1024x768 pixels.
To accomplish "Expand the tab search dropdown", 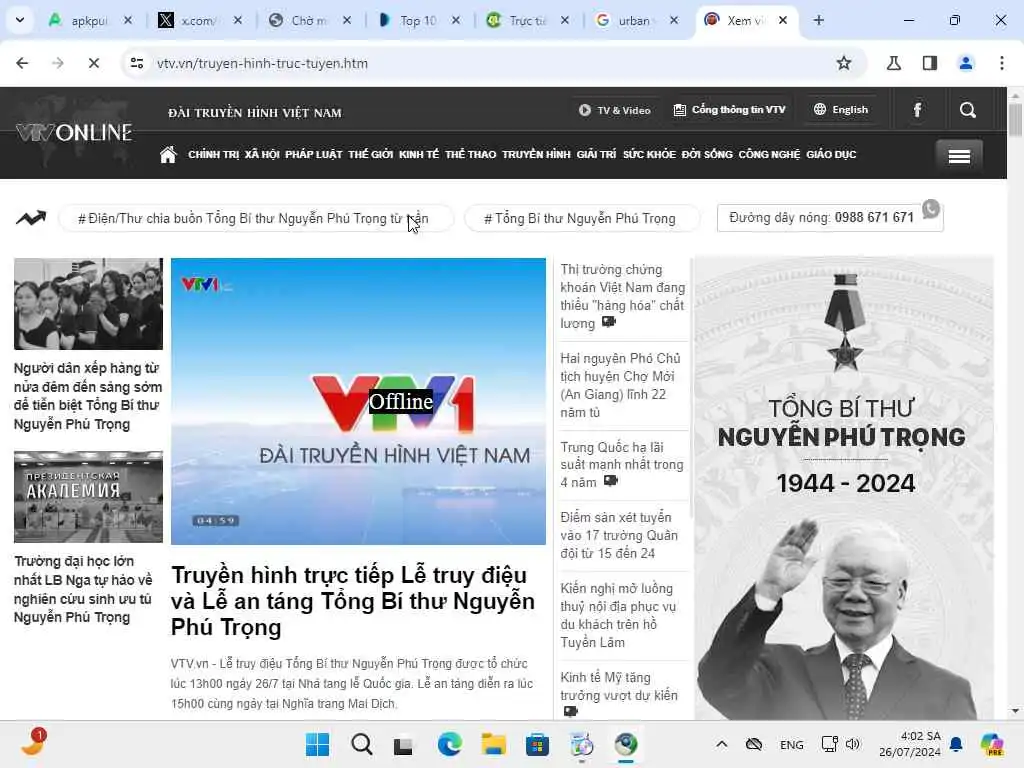I will coord(20,20).
